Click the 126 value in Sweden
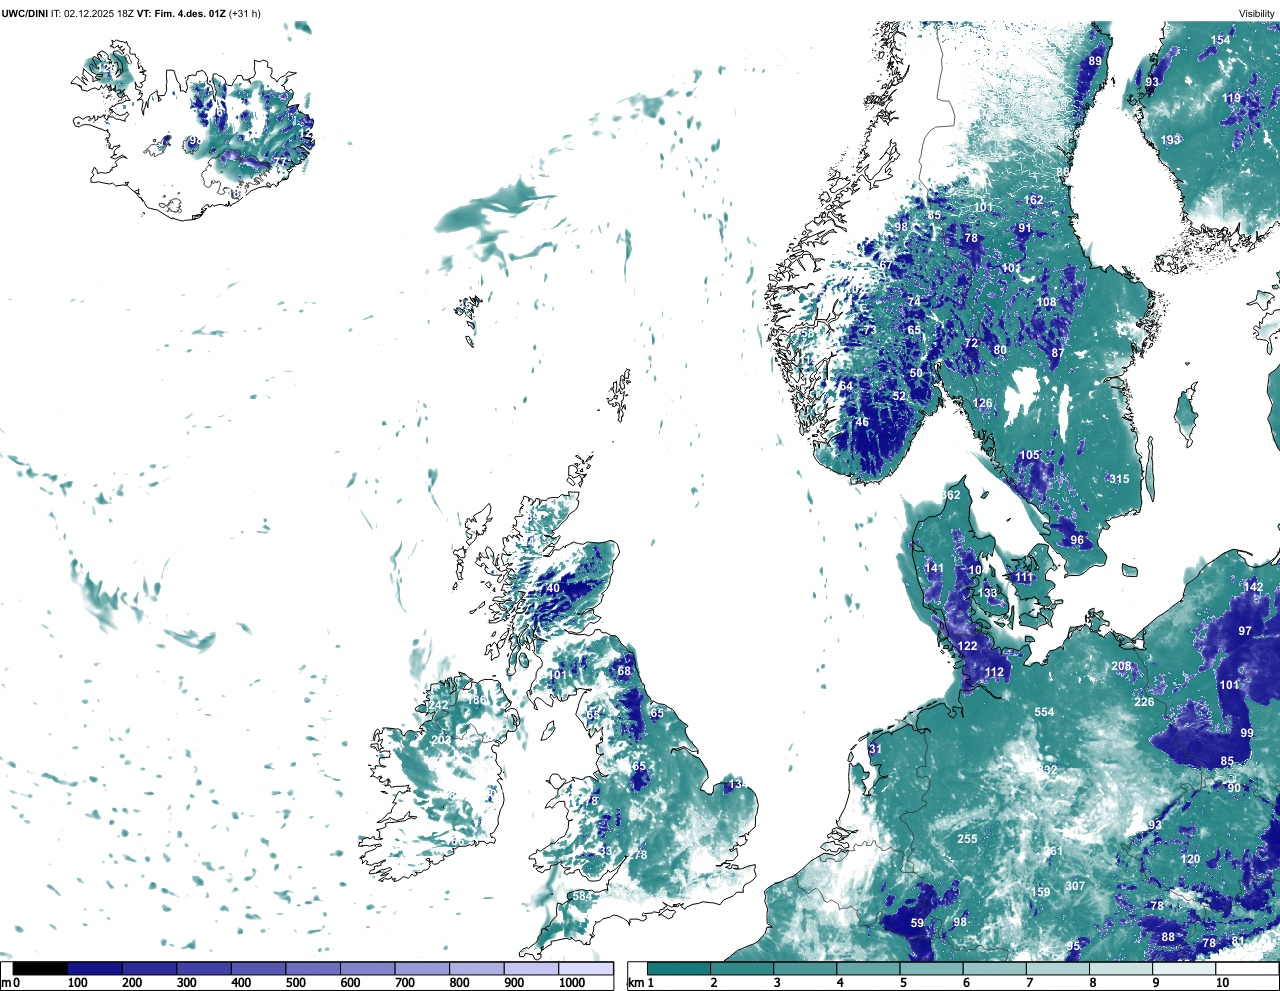The height and width of the screenshot is (991, 1280). point(983,404)
